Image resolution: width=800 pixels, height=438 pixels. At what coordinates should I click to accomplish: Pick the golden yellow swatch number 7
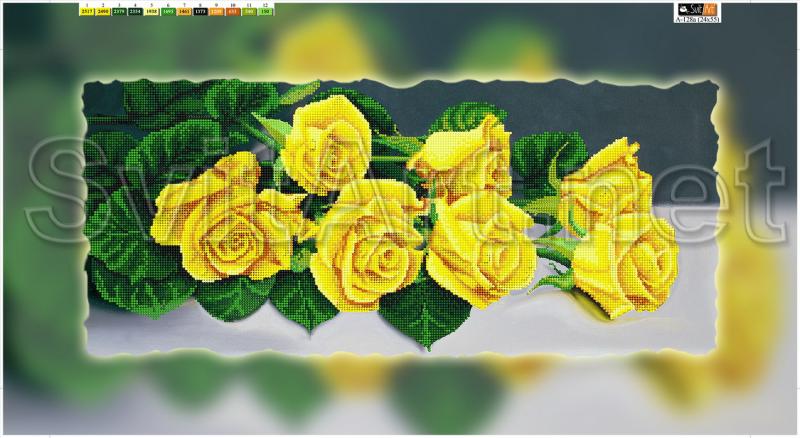click(184, 10)
